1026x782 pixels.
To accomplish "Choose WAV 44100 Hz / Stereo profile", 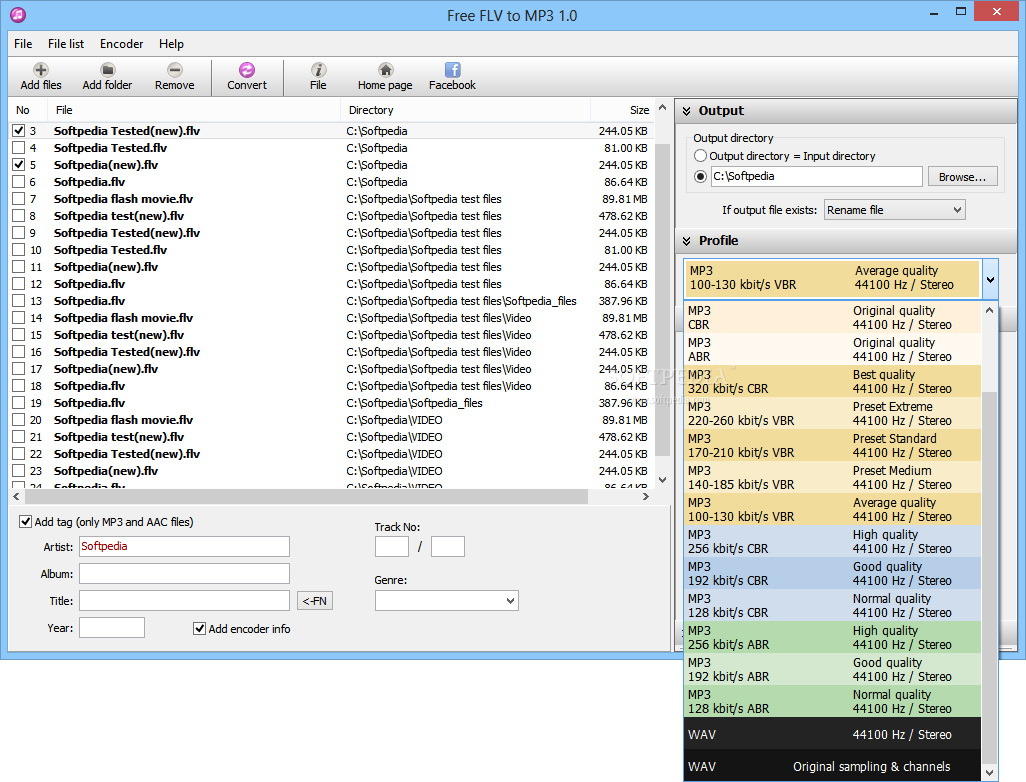I will point(832,734).
